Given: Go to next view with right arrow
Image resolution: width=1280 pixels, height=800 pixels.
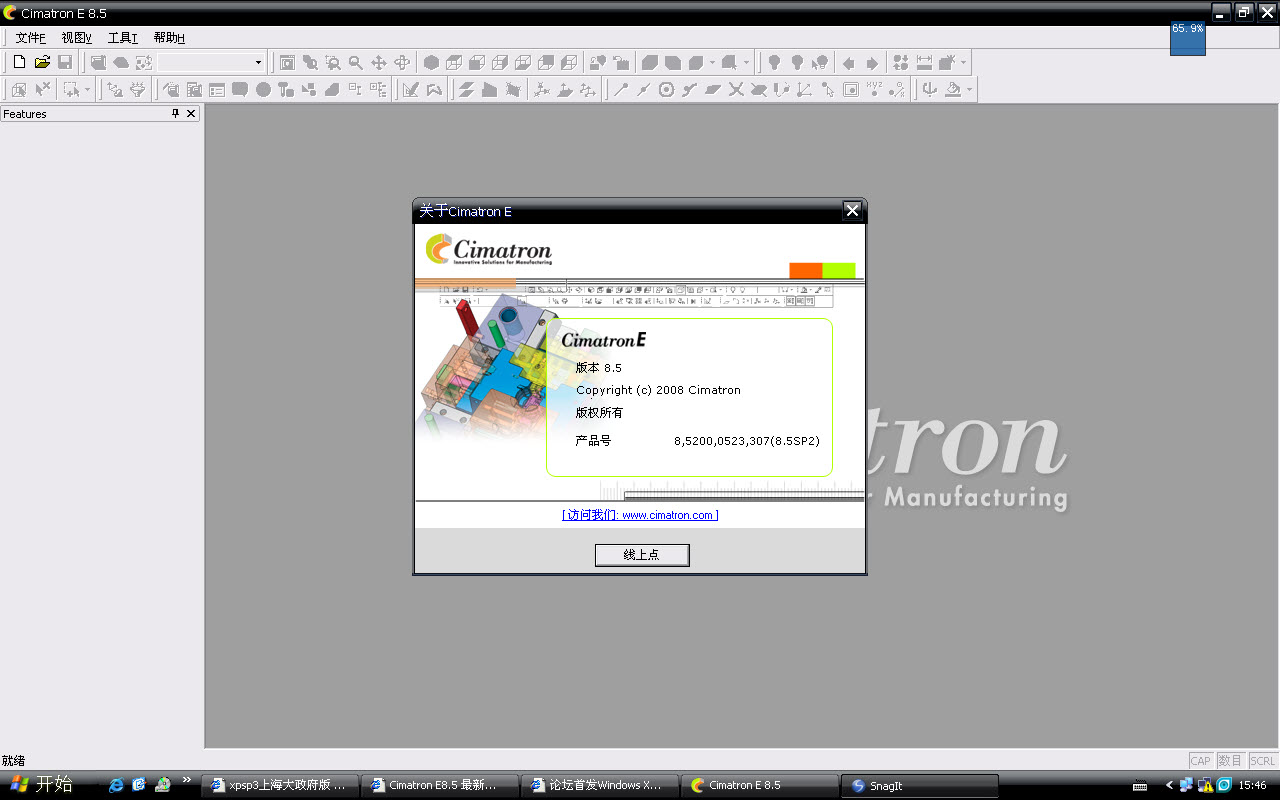Looking at the screenshot, I should pyautogui.click(x=872, y=62).
